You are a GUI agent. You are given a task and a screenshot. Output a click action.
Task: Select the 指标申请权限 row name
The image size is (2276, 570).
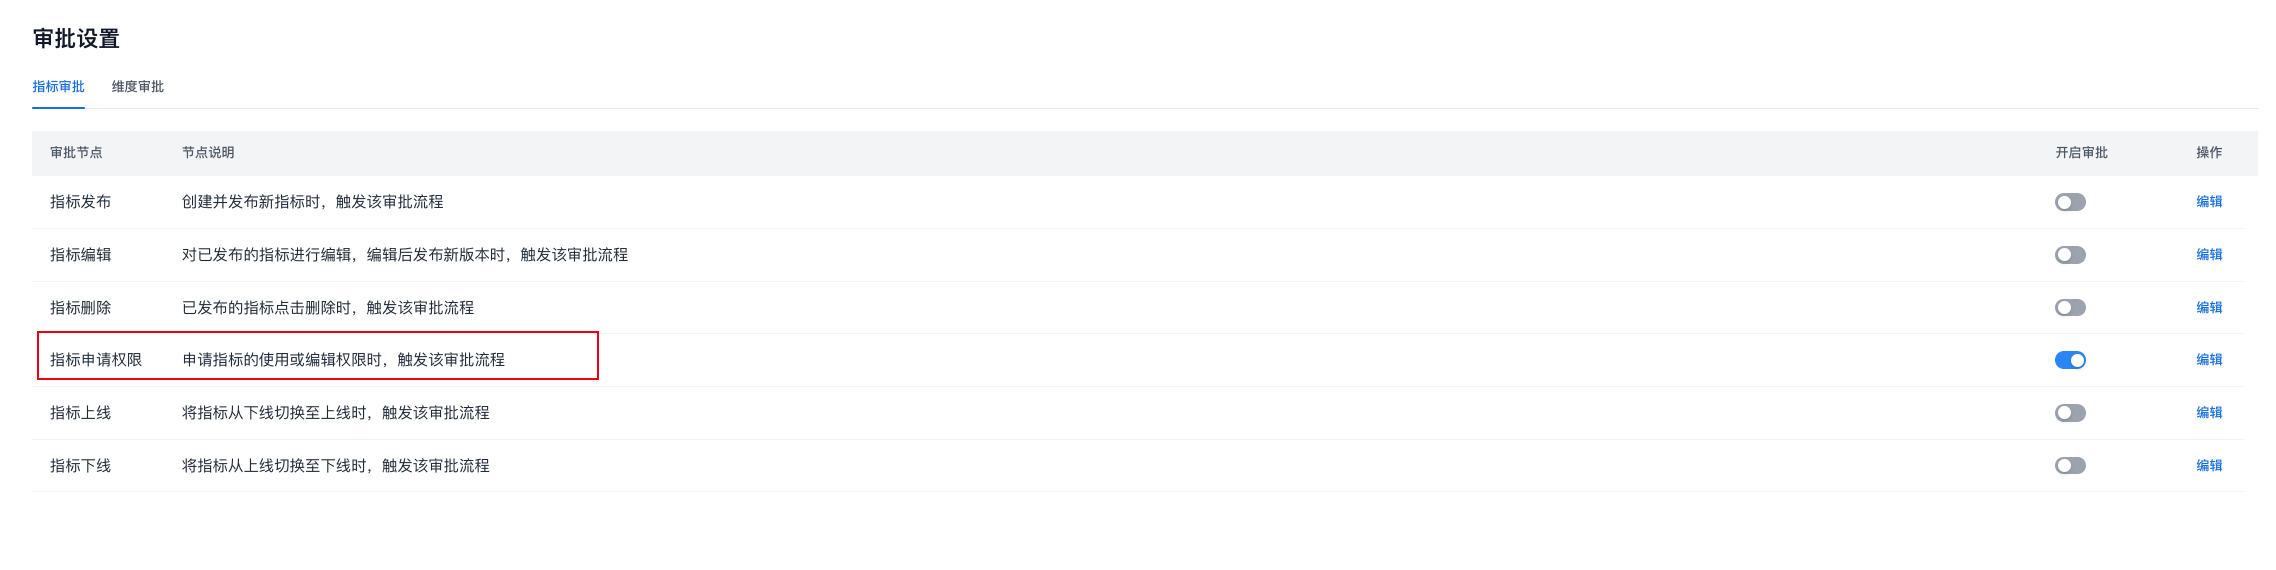pyautogui.click(x=96, y=360)
